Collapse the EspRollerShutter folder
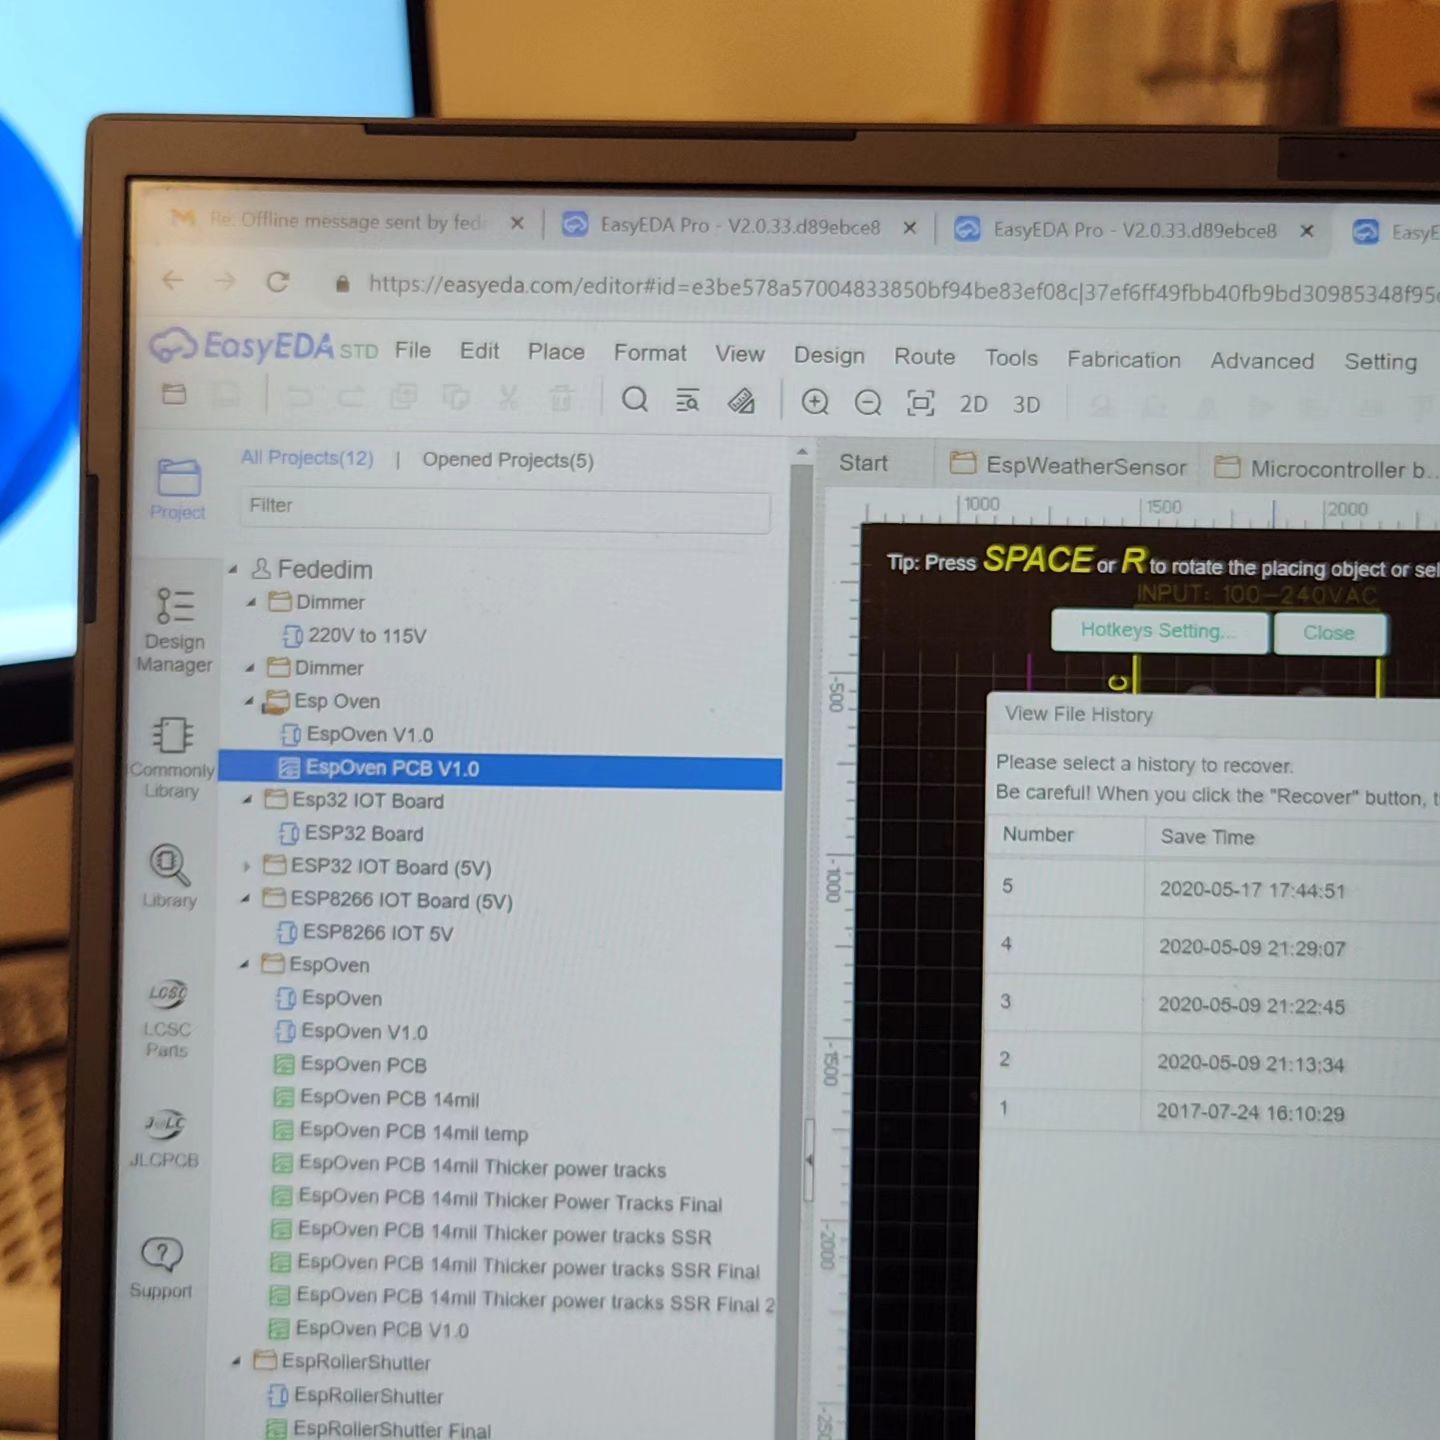1440x1440 pixels. (x=237, y=1362)
